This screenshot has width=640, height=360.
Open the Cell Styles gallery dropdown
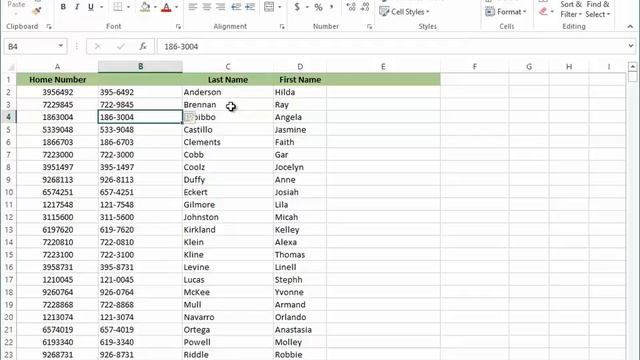[404, 12]
